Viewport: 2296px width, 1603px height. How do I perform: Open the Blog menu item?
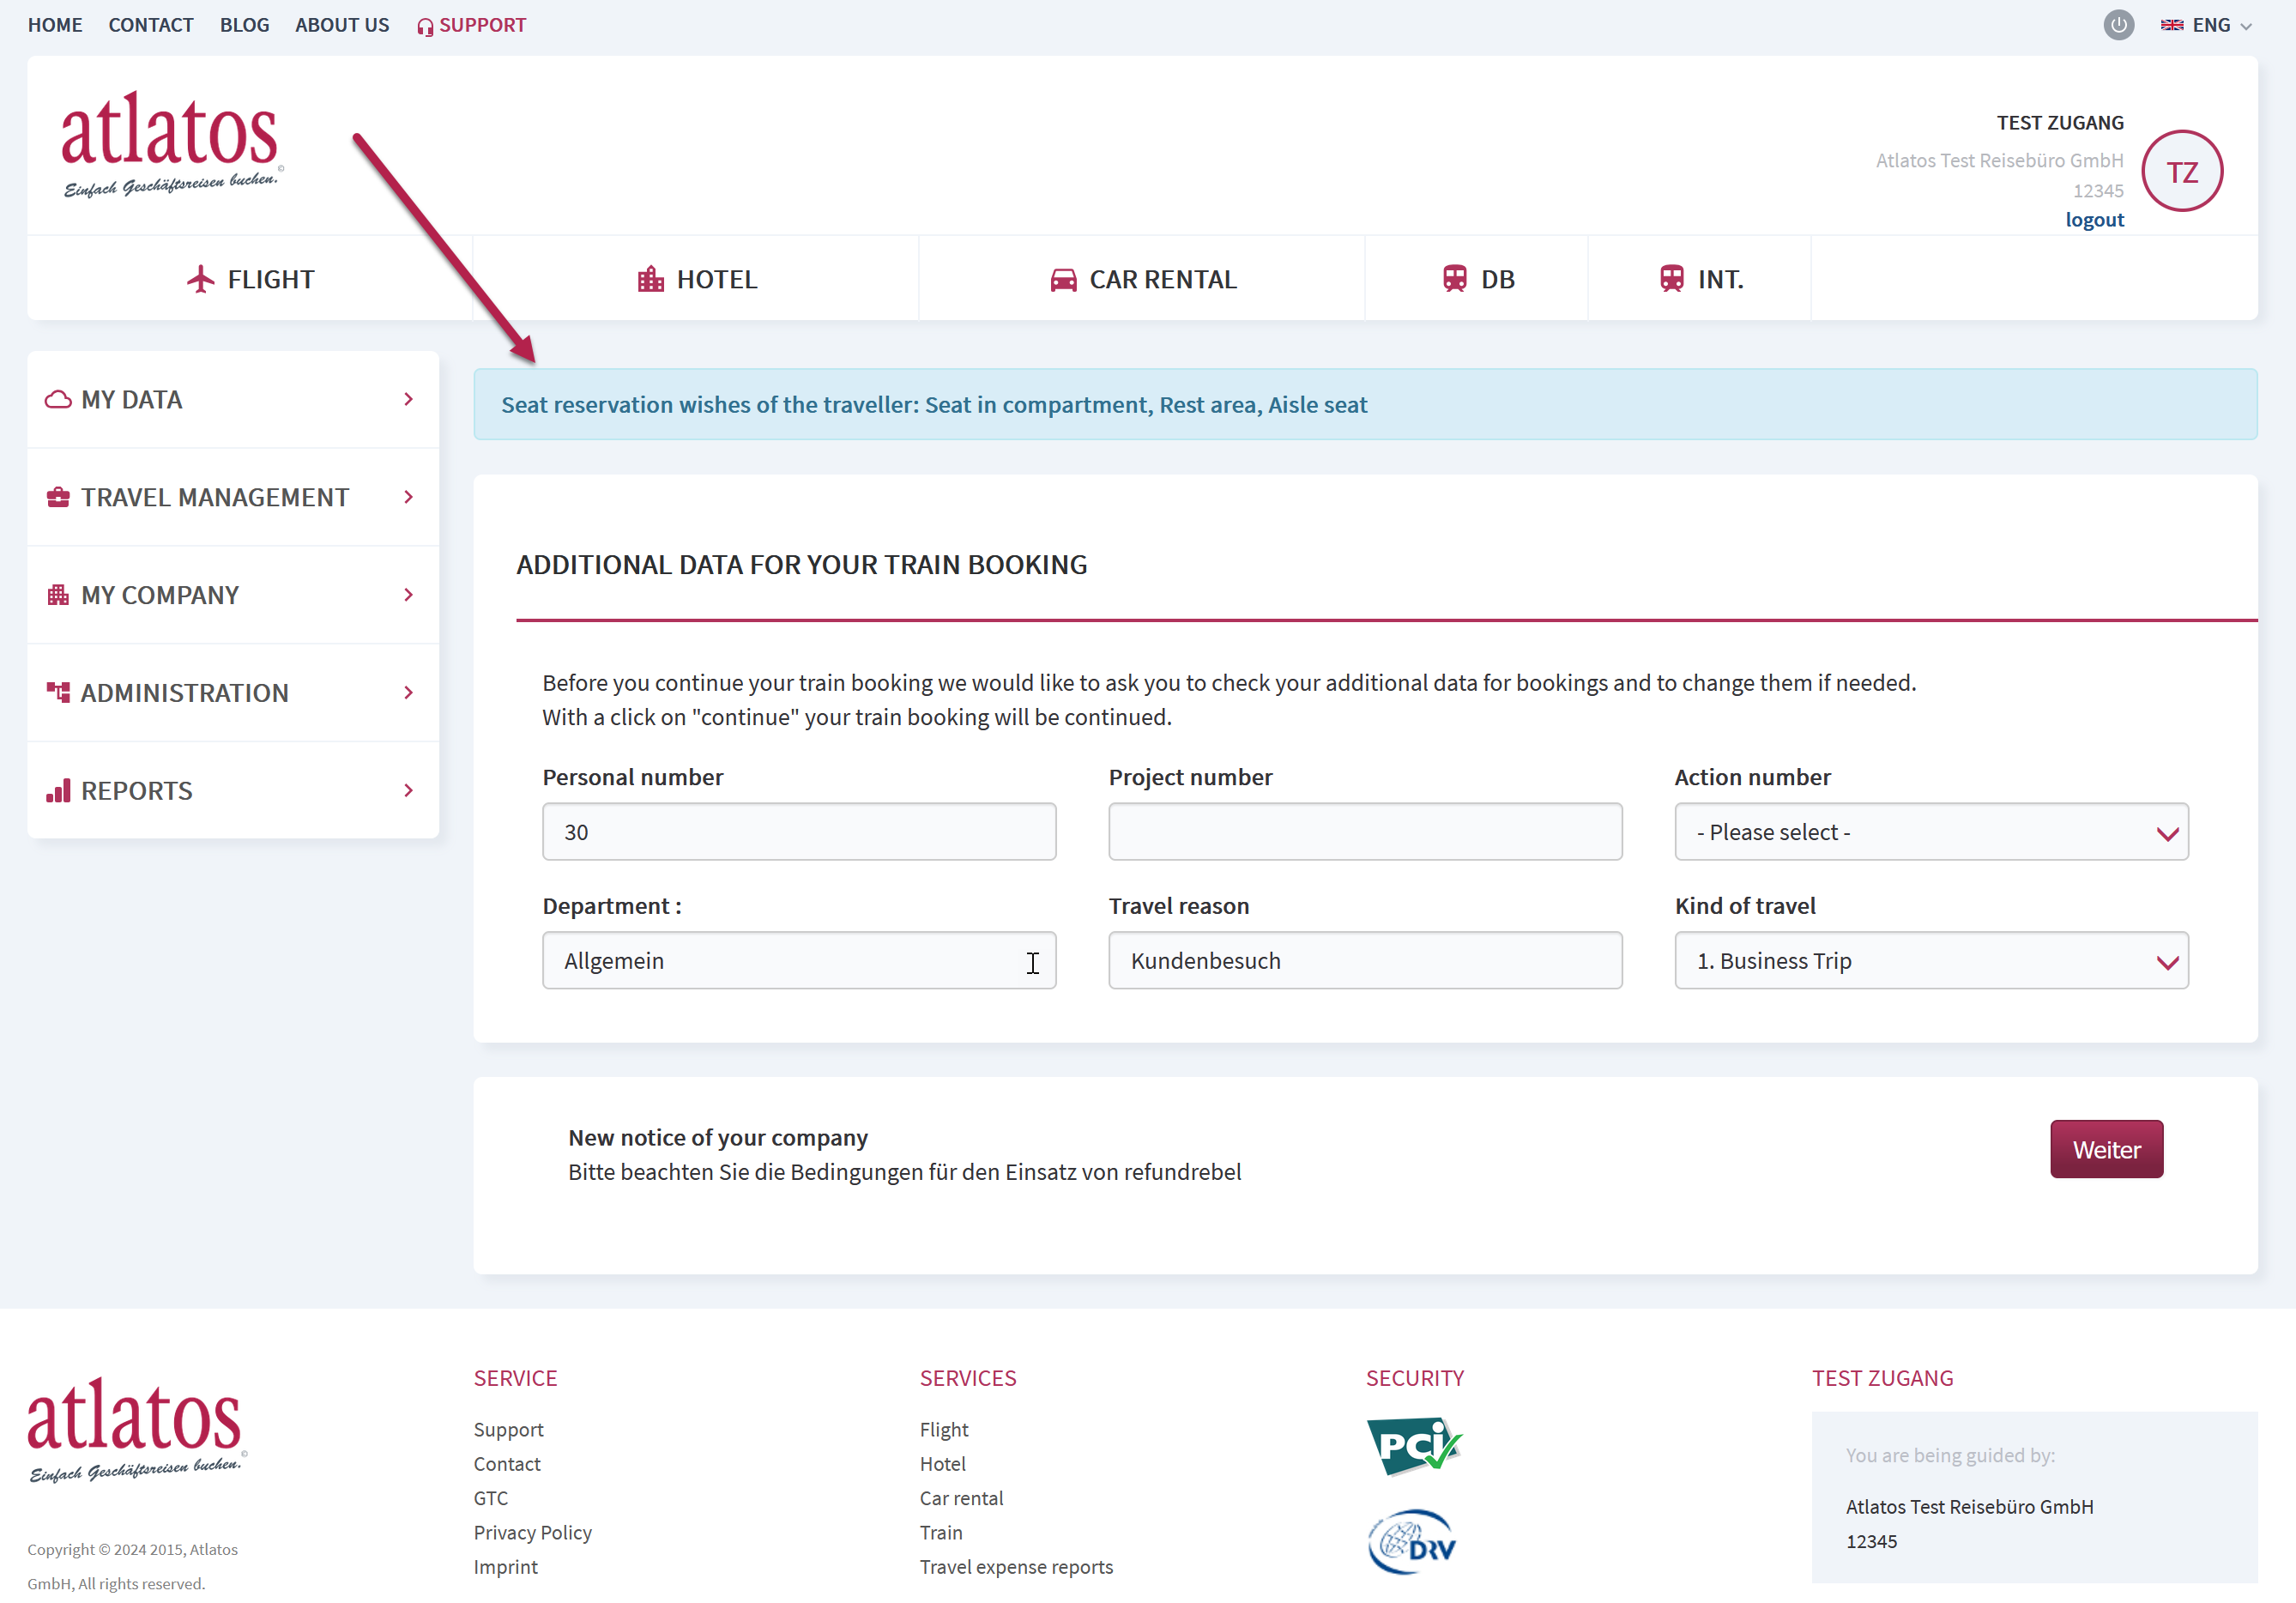pos(245,25)
